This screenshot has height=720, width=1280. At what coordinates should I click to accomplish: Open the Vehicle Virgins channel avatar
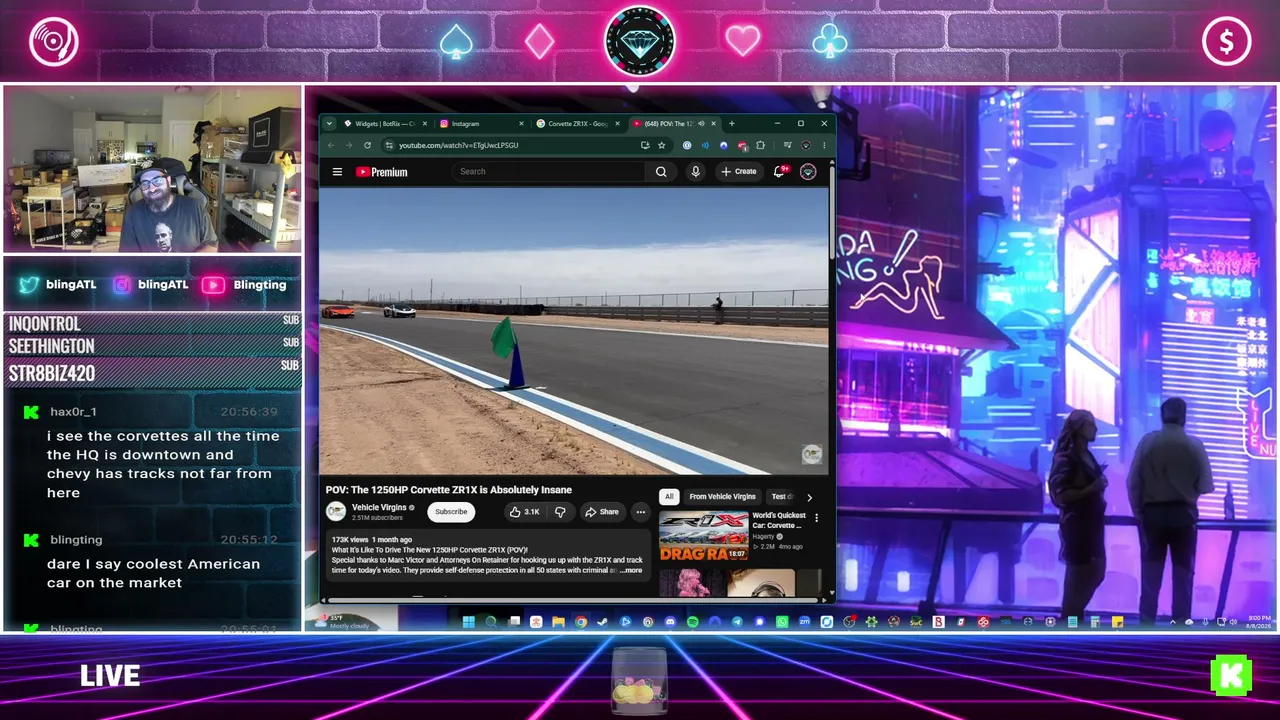pos(336,512)
